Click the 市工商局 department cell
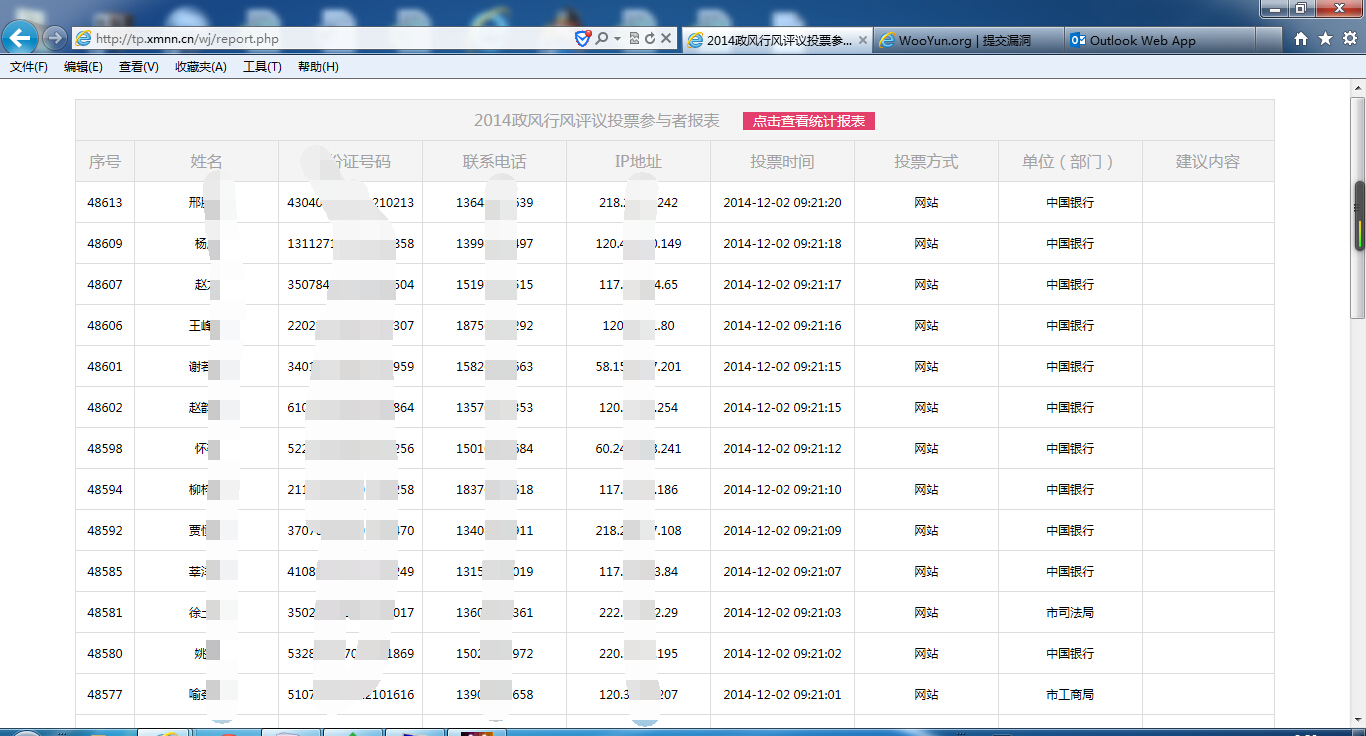 1070,694
